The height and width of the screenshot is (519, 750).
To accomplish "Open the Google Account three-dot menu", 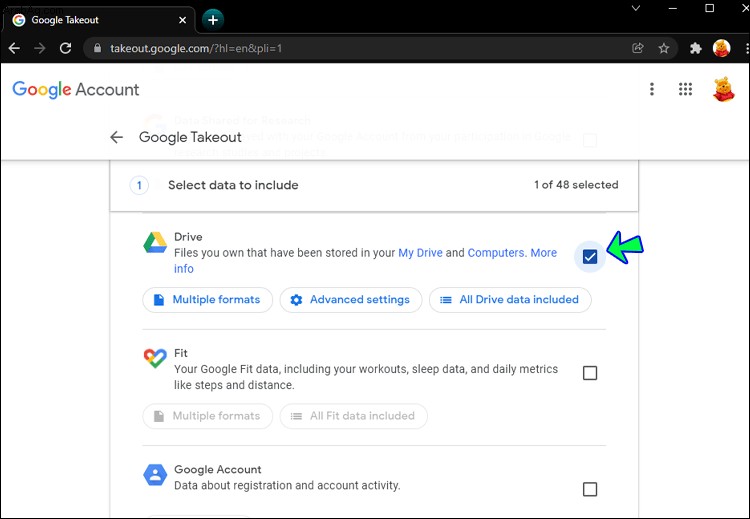I will tap(651, 89).
